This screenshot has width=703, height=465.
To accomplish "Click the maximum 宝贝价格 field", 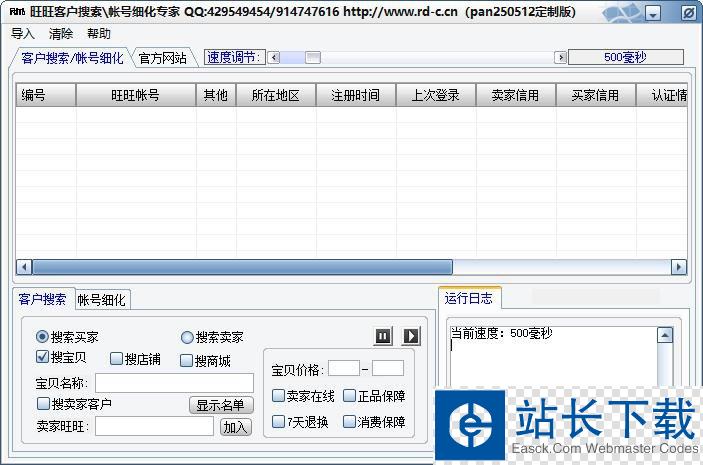I will (388, 368).
